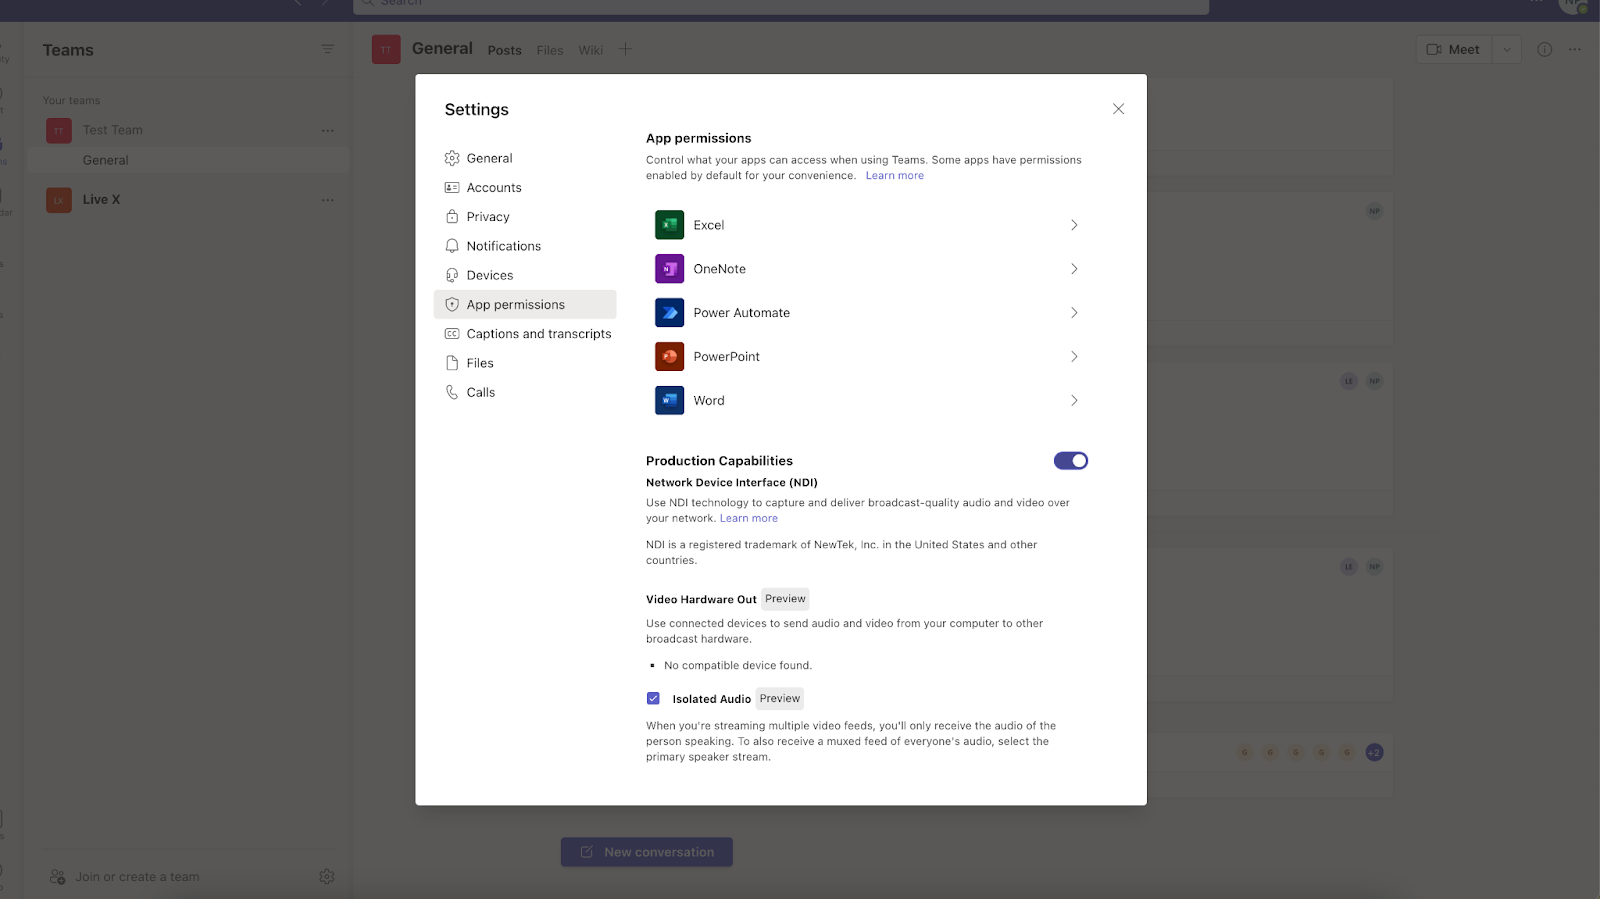Click the Files document icon in settings
Image resolution: width=1600 pixels, height=899 pixels.
[x=452, y=363]
